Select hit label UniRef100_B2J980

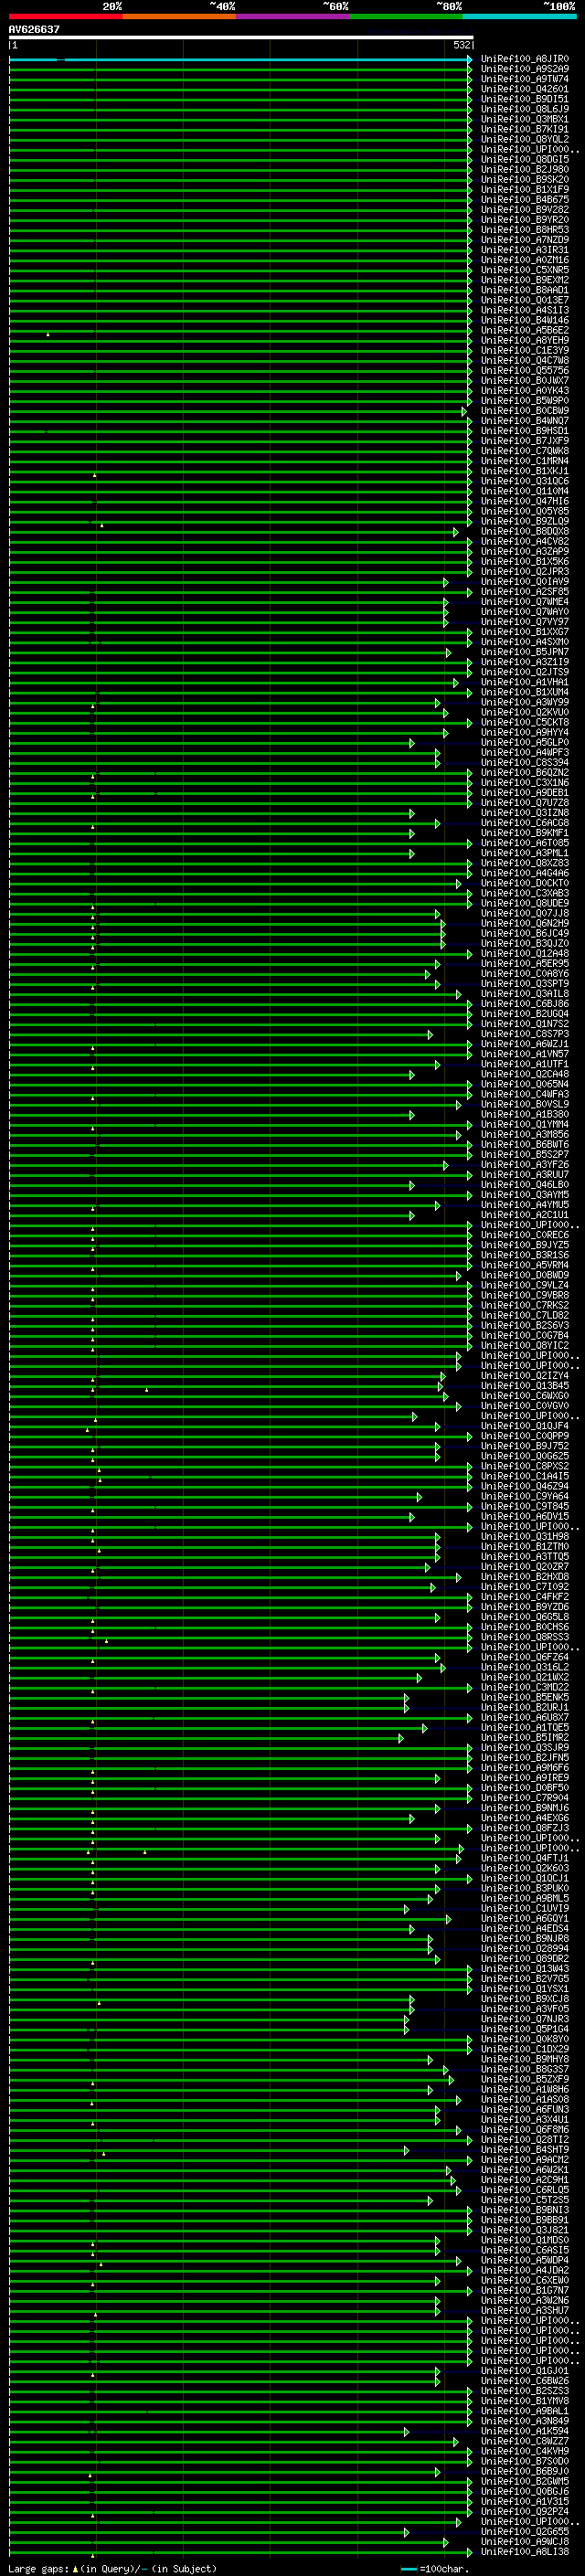[525, 169]
